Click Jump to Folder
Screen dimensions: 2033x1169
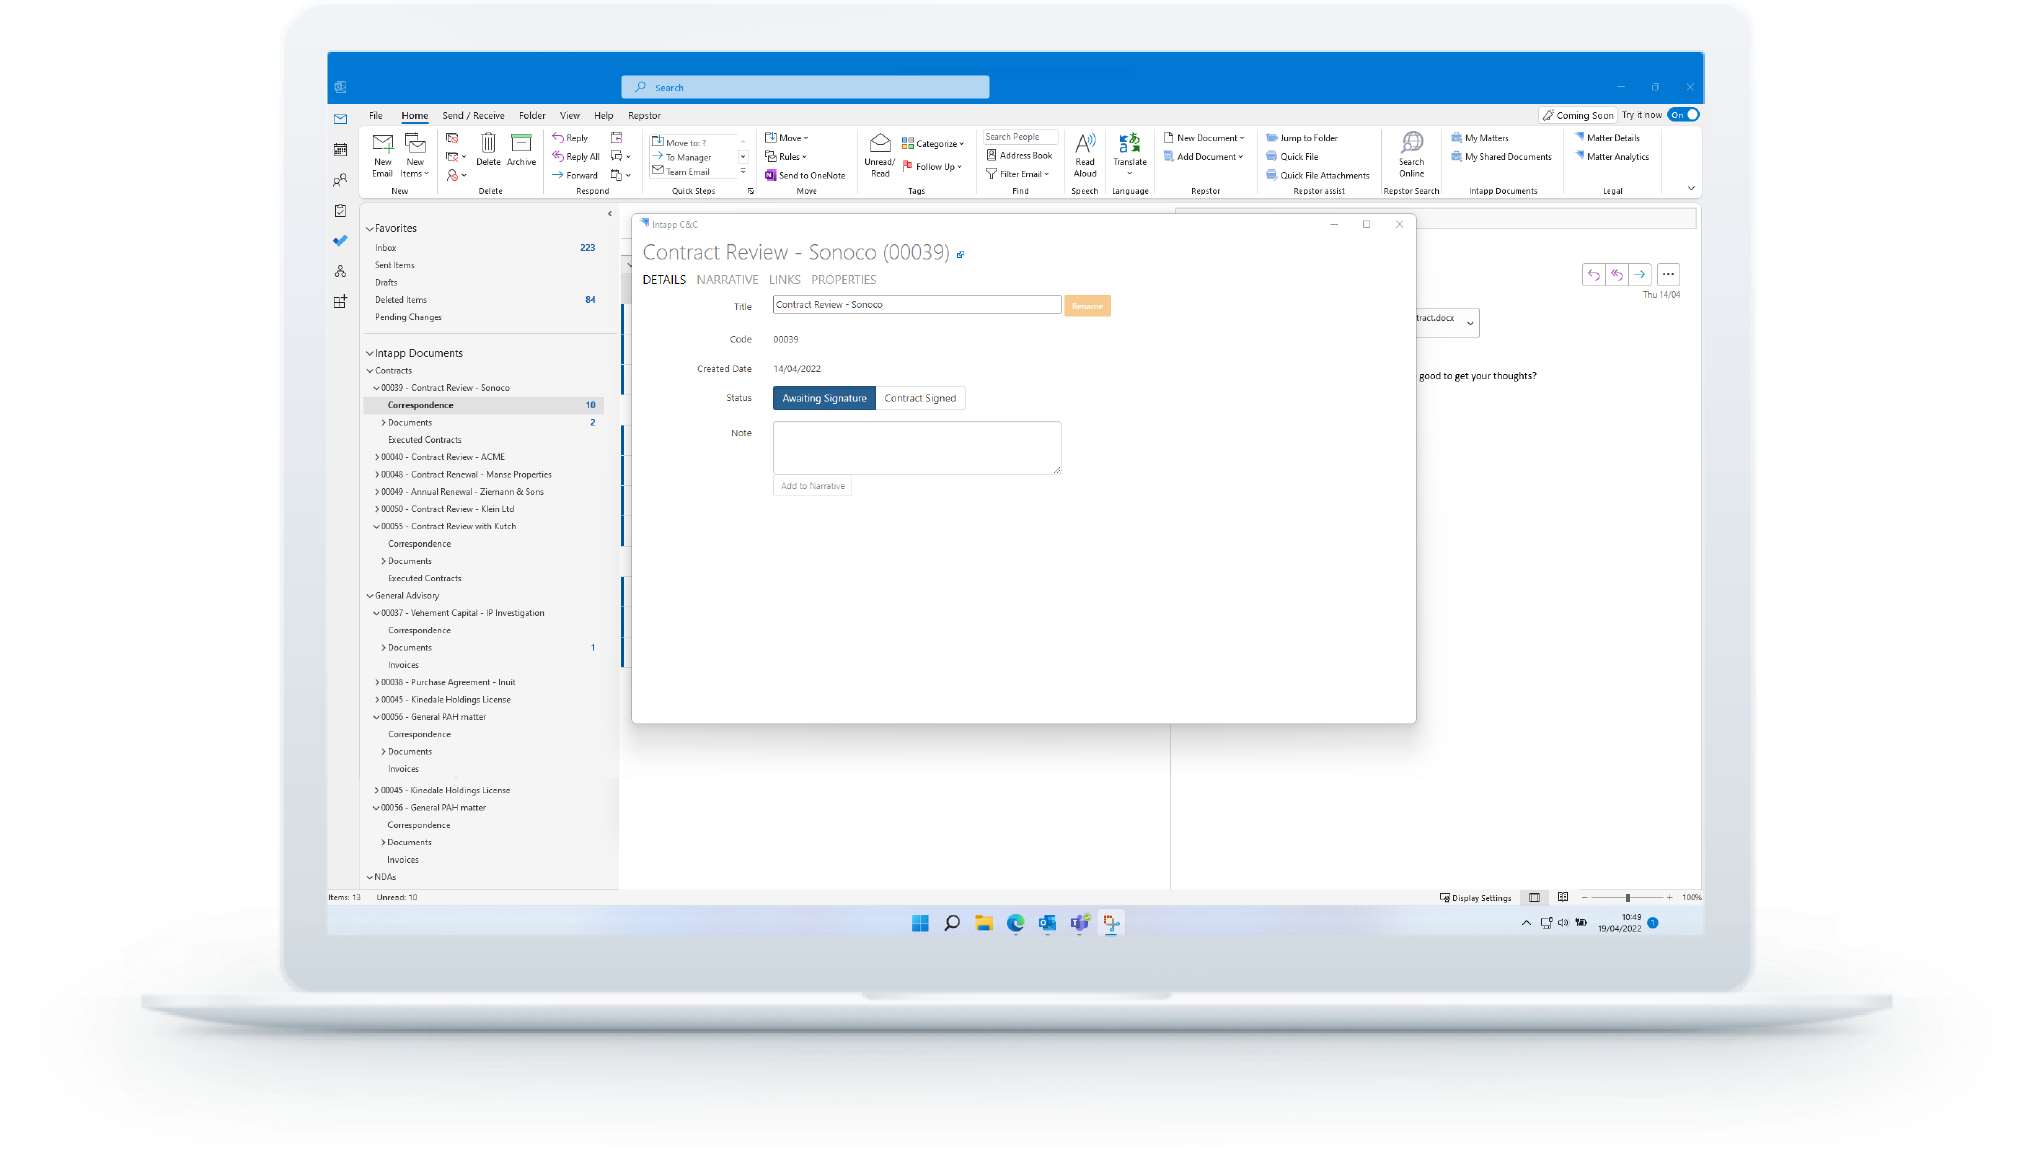coord(1302,138)
